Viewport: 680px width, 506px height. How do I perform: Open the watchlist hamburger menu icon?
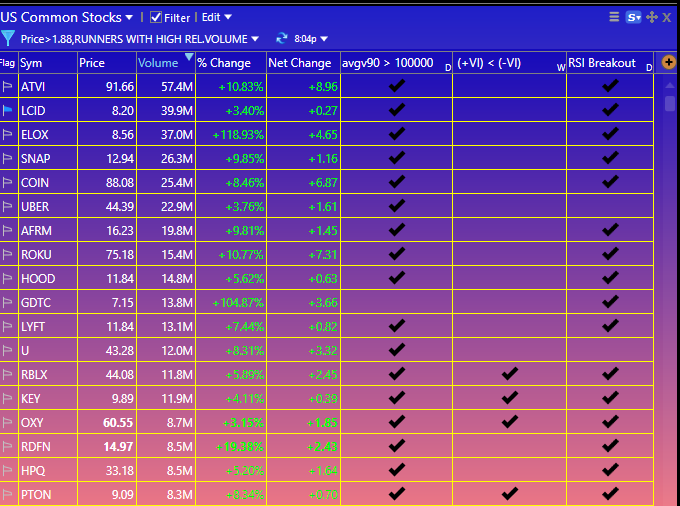tap(614, 17)
